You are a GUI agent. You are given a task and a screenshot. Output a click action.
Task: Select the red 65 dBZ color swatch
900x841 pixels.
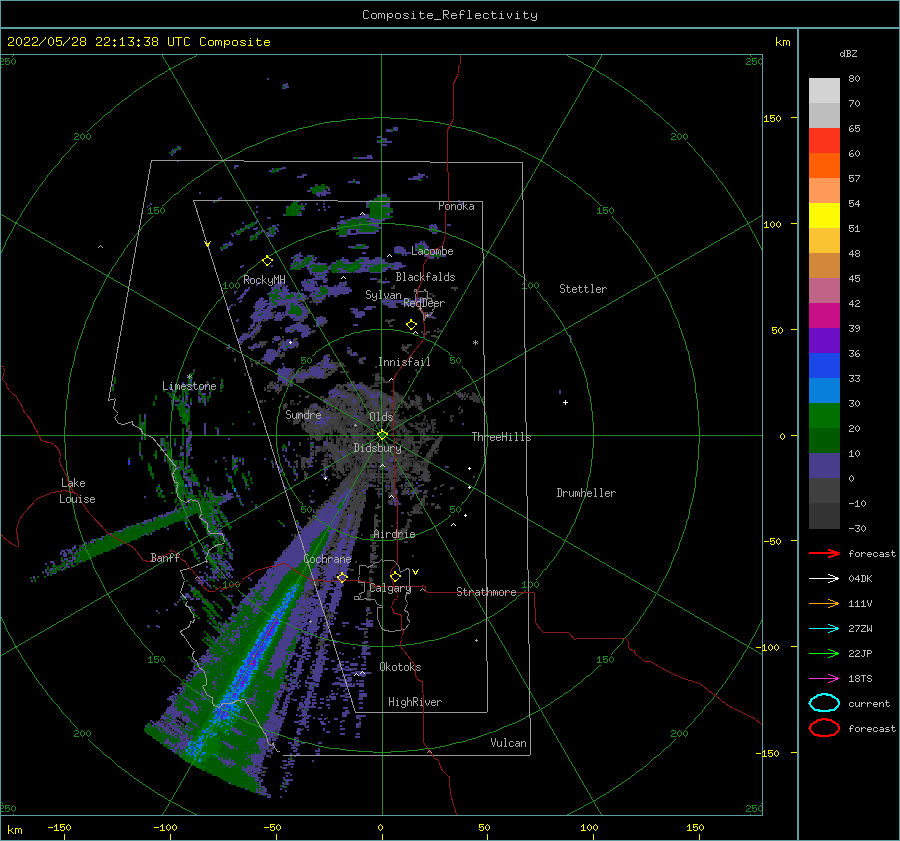(824, 141)
